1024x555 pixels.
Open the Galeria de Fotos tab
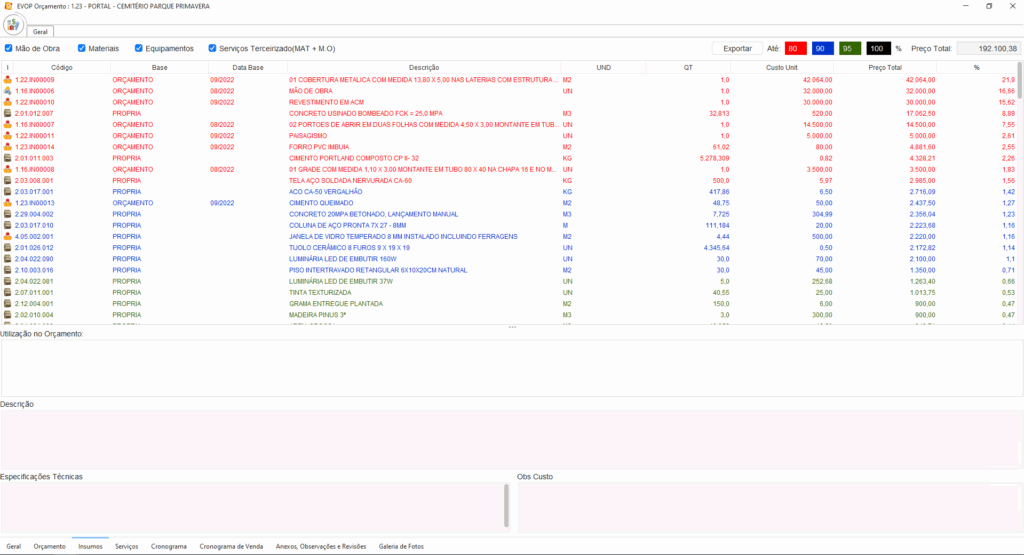tap(401, 547)
